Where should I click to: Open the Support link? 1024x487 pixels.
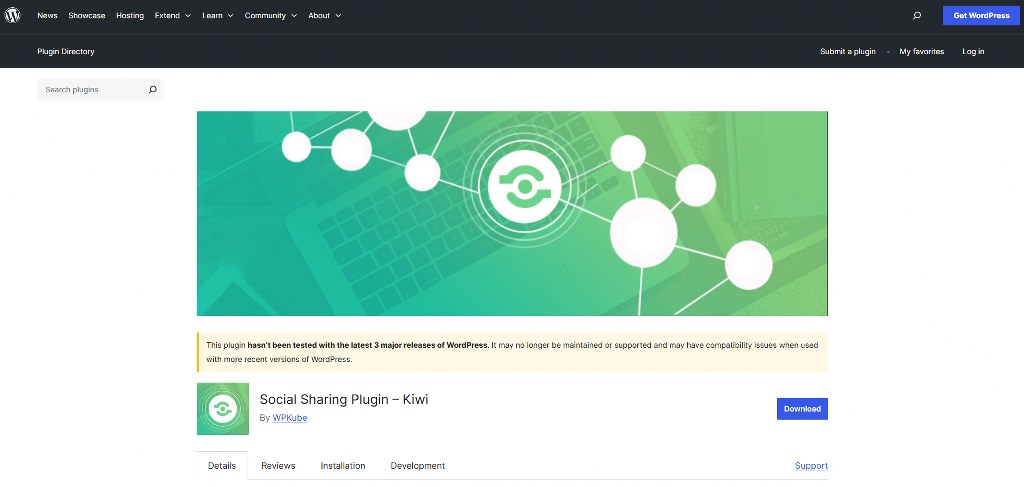(811, 465)
